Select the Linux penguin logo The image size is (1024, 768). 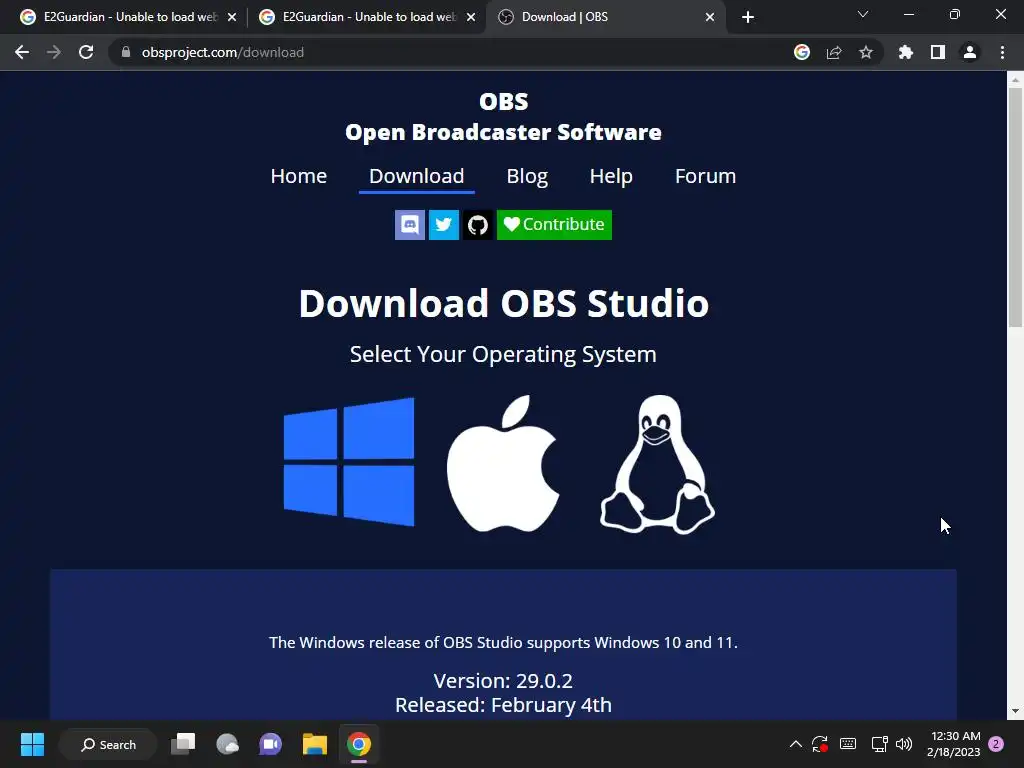(x=657, y=464)
